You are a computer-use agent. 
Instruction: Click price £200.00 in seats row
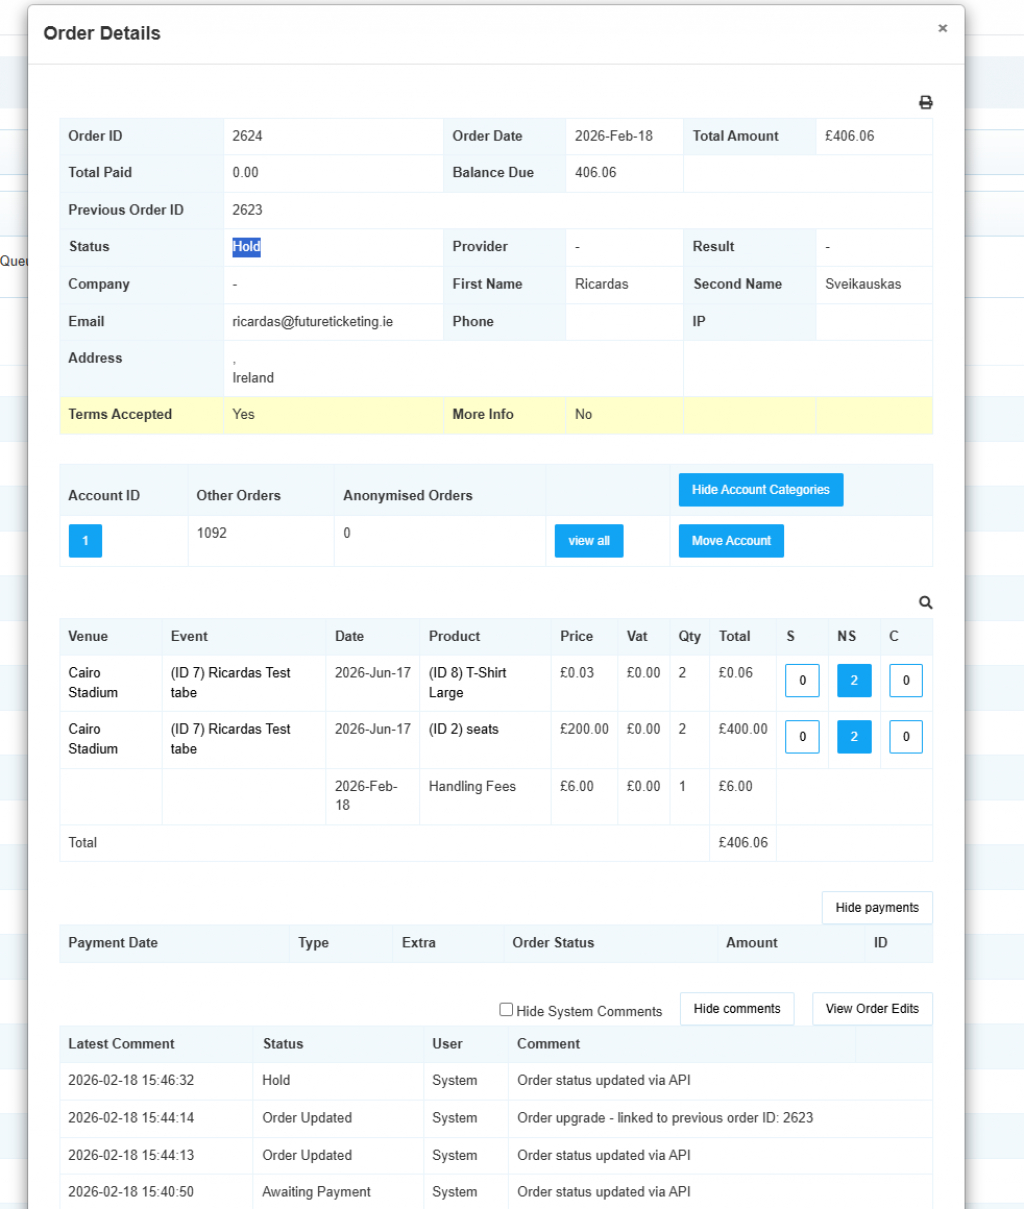click(x=584, y=729)
